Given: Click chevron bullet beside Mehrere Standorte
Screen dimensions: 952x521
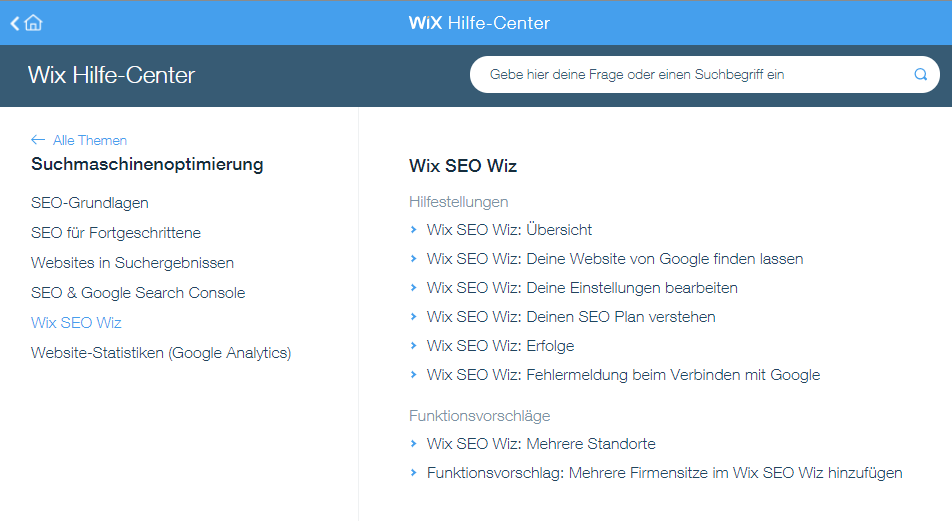Looking at the screenshot, I should coord(413,444).
